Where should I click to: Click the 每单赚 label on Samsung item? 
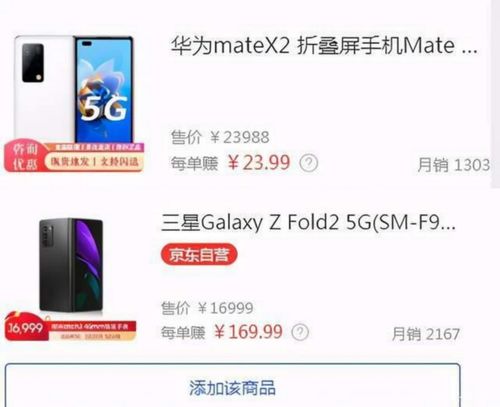coord(183,332)
